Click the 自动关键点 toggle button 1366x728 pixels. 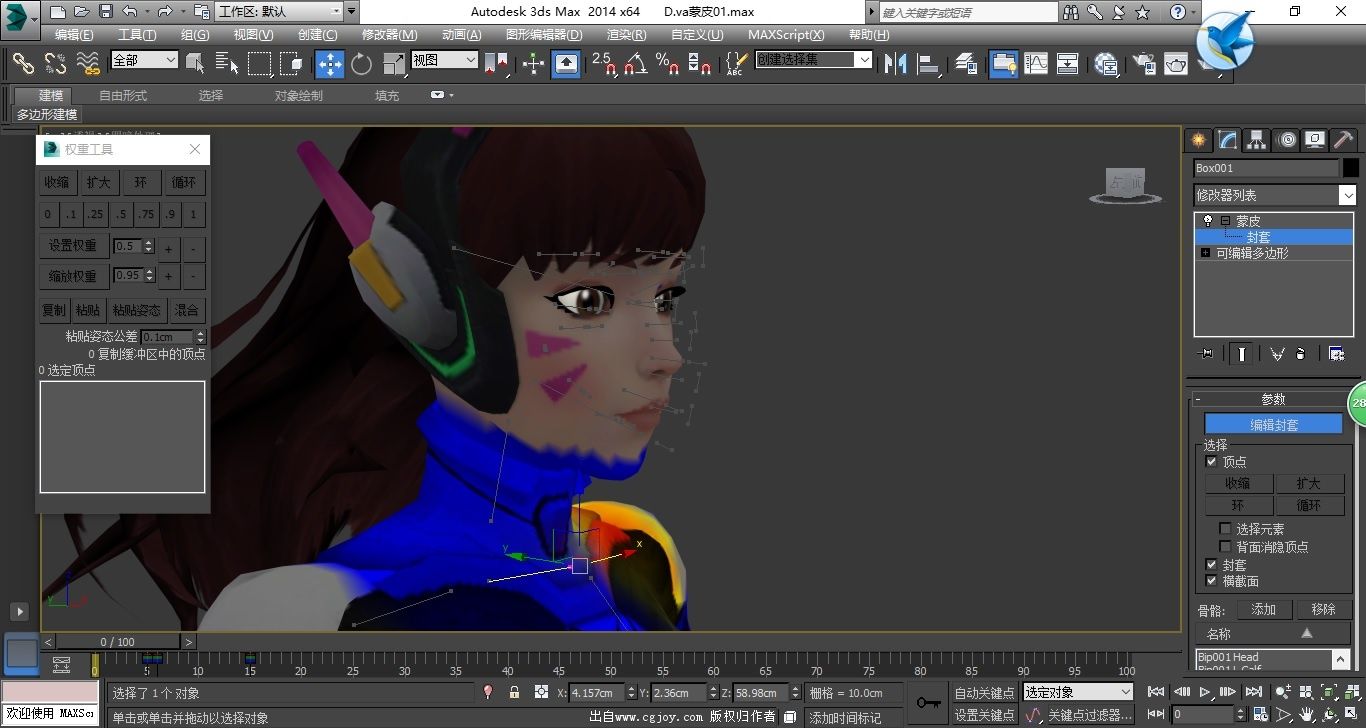click(x=984, y=693)
